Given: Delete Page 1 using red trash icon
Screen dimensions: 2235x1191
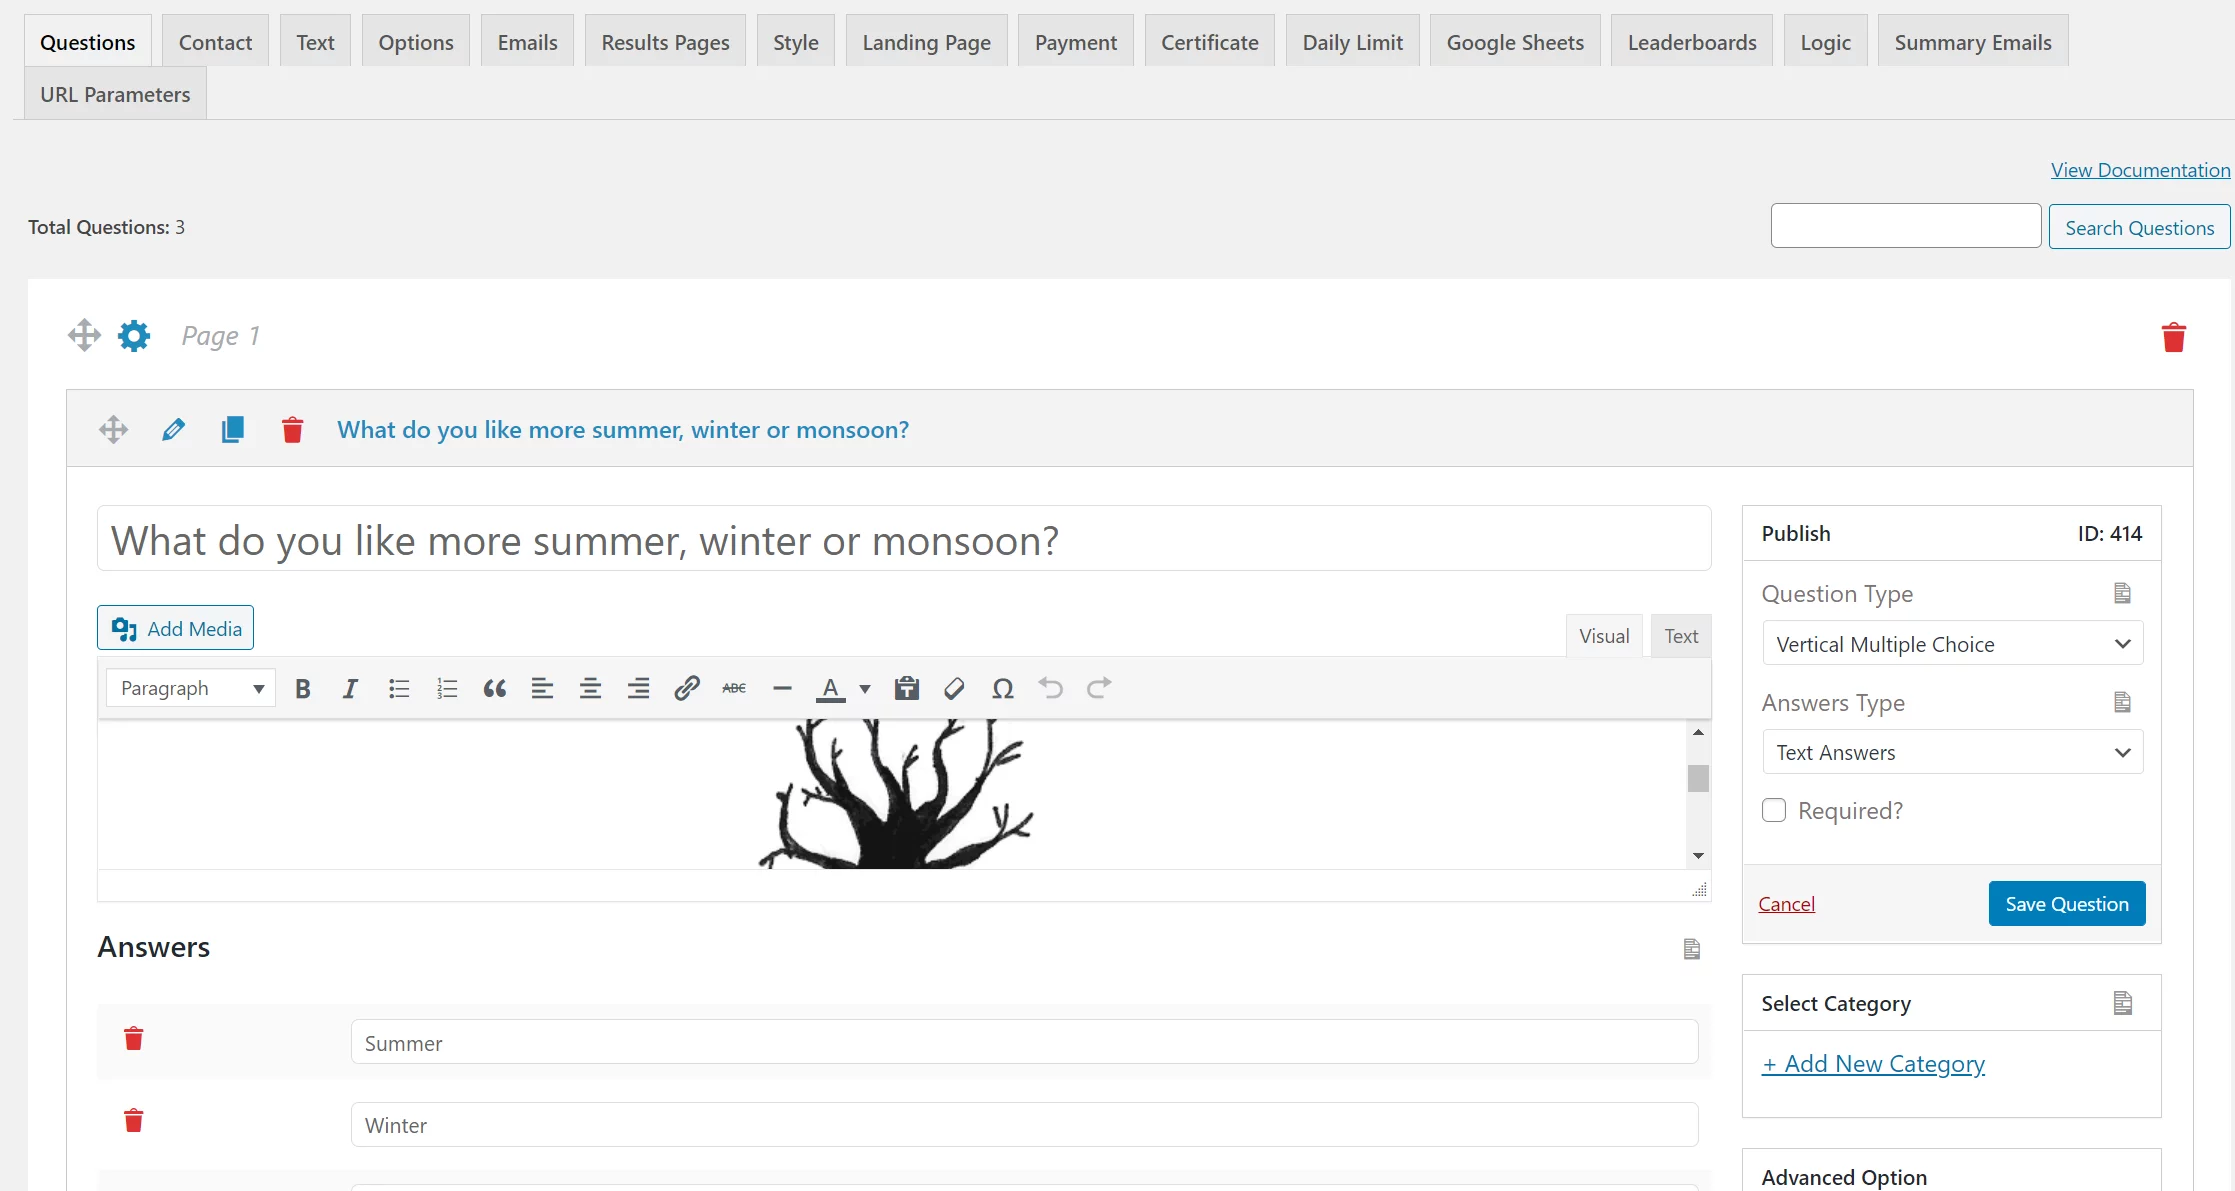Looking at the screenshot, I should (2173, 338).
